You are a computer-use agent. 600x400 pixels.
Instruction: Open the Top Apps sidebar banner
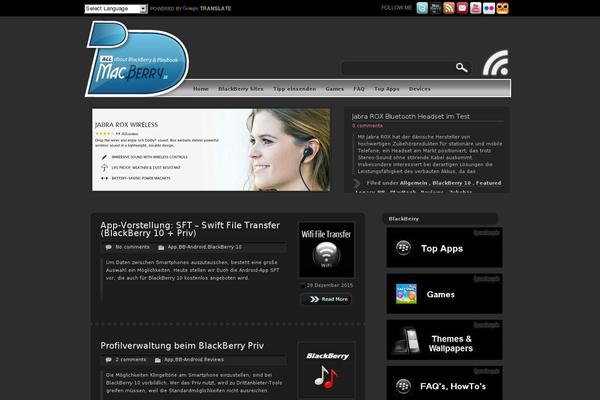[444, 248]
